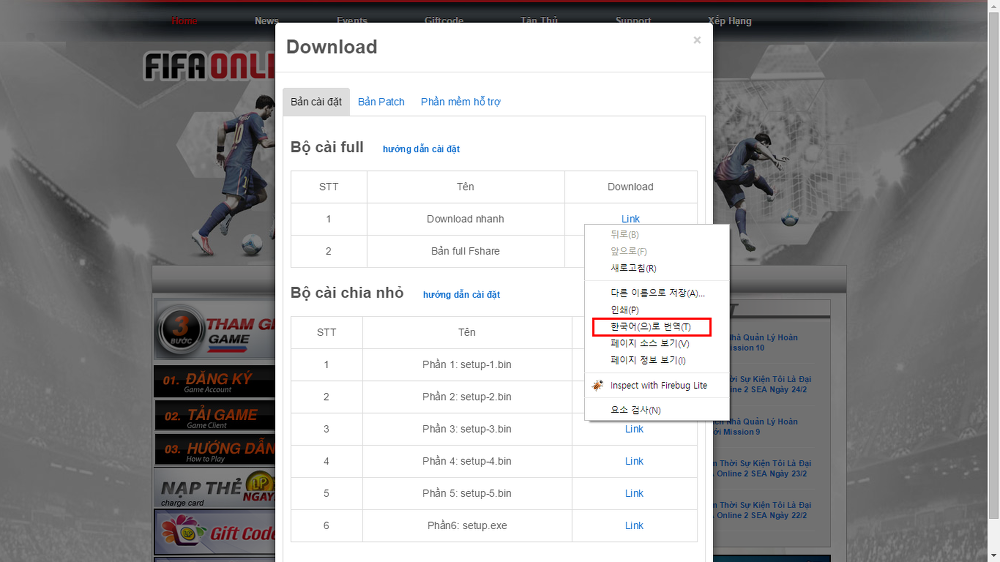The image size is (1000, 562).
Task: Open the News nav item
Action: tap(267, 21)
